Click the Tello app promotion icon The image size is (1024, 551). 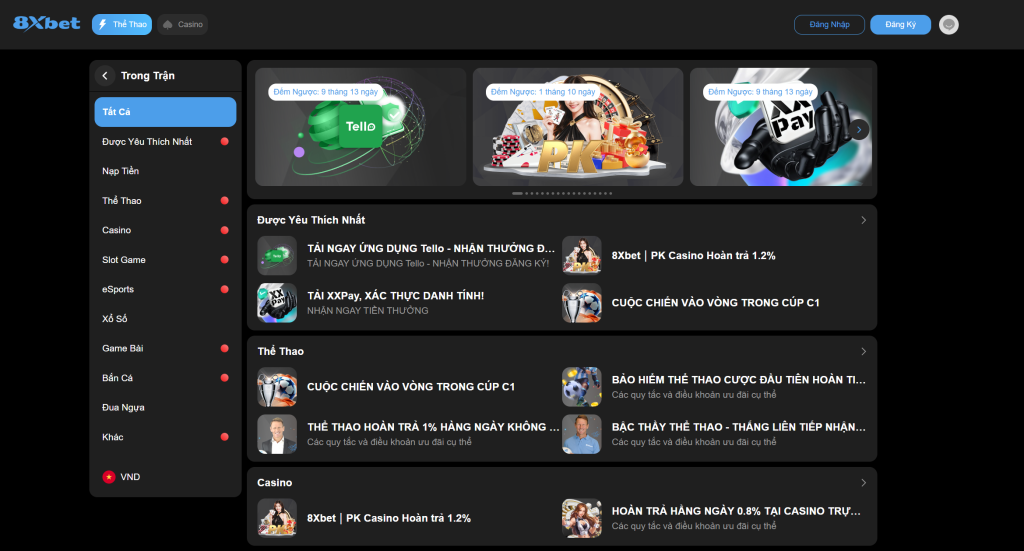click(x=277, y=255)
